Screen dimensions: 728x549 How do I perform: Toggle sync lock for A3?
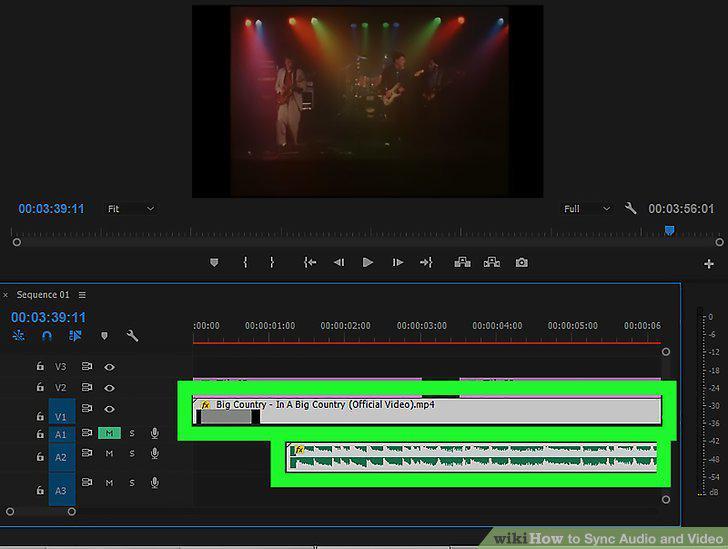[87, 482]
